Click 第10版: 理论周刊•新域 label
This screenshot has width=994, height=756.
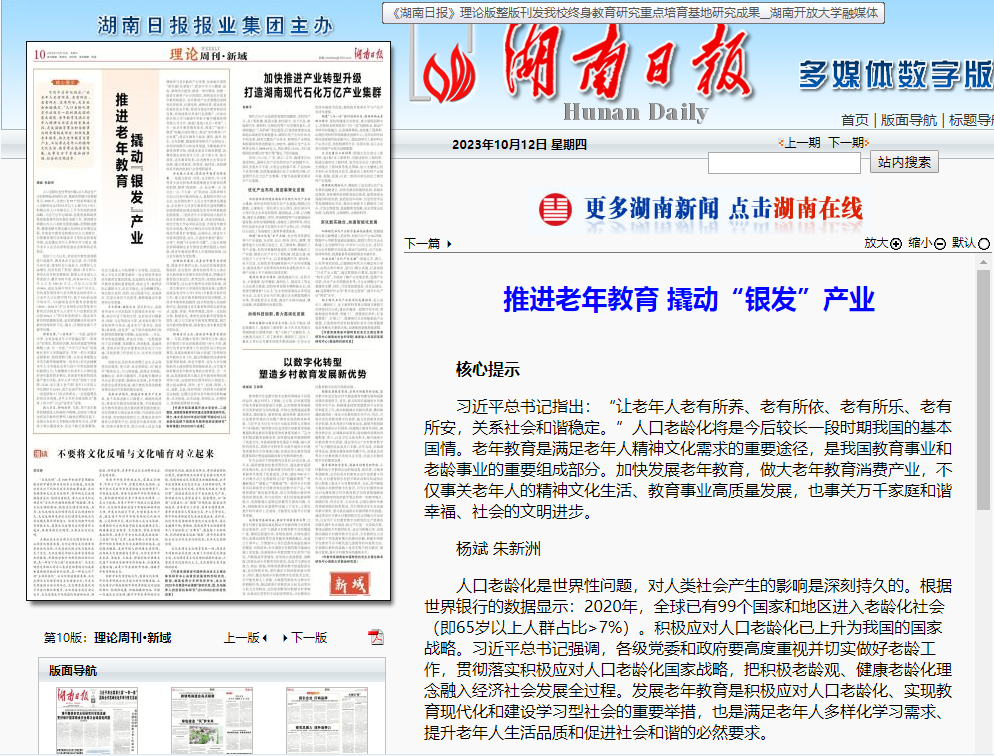click(107, 637)
